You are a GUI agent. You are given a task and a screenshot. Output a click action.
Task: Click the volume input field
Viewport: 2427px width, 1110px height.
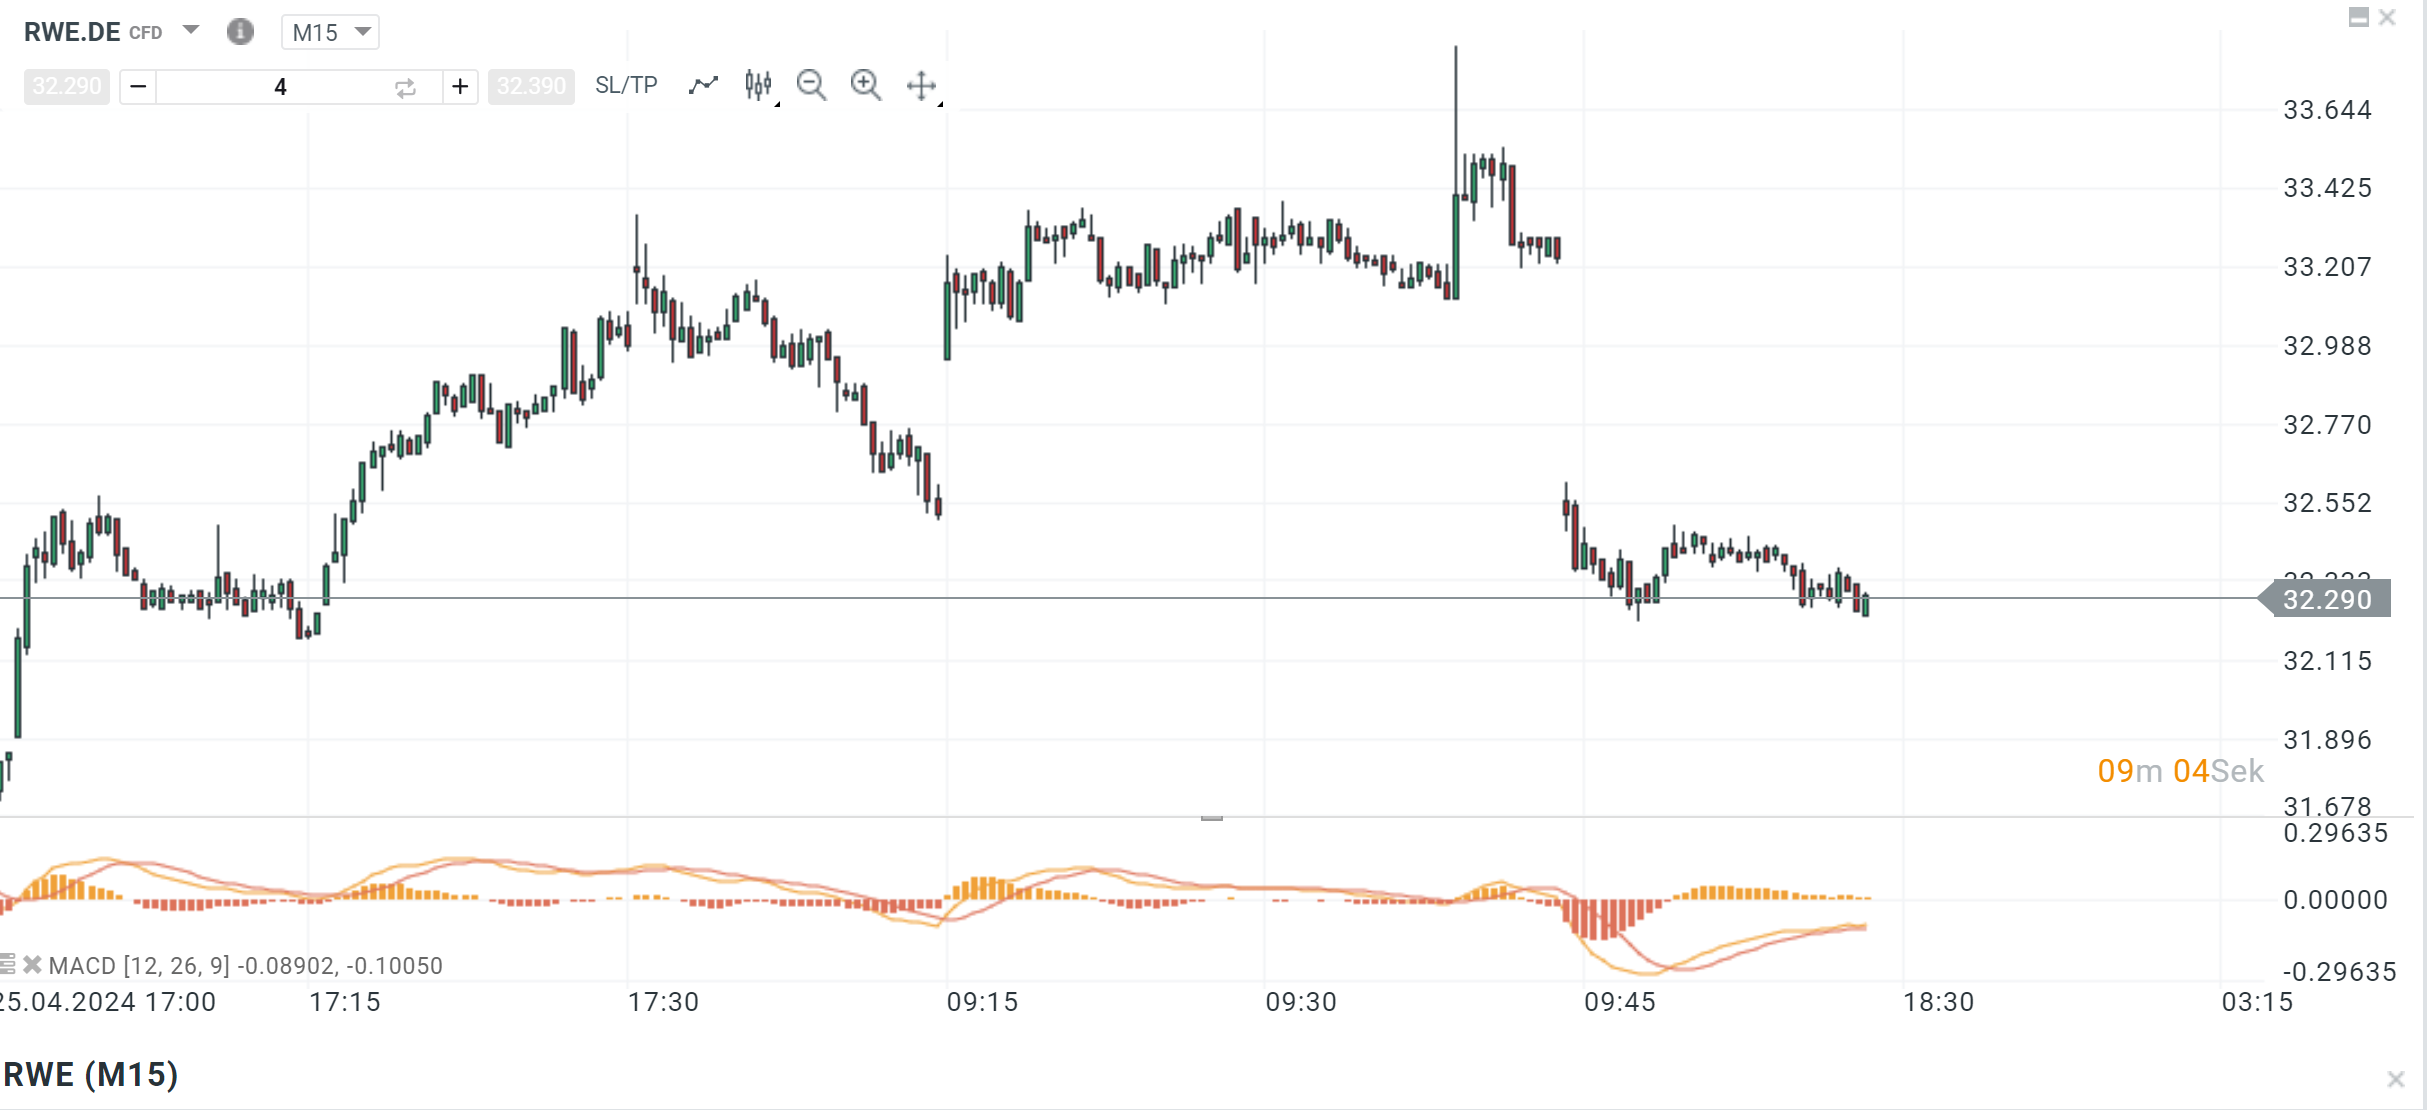280,87
